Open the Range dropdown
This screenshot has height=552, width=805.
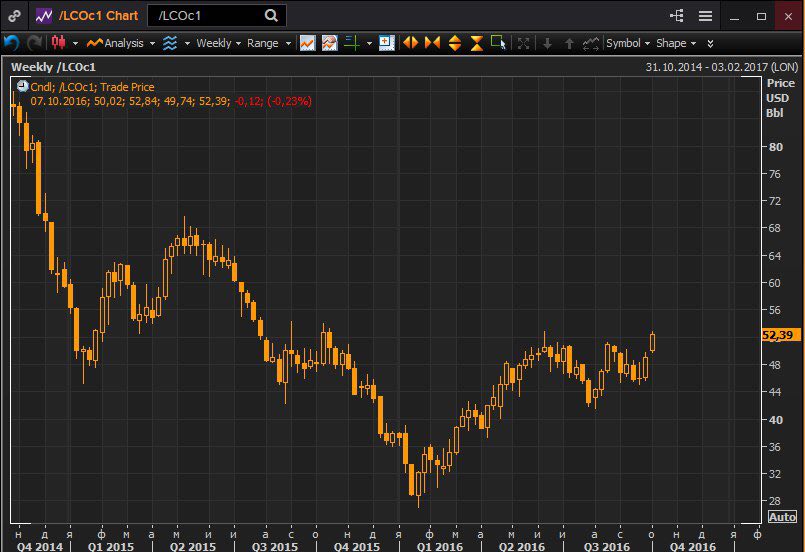(x=268, y=43)
